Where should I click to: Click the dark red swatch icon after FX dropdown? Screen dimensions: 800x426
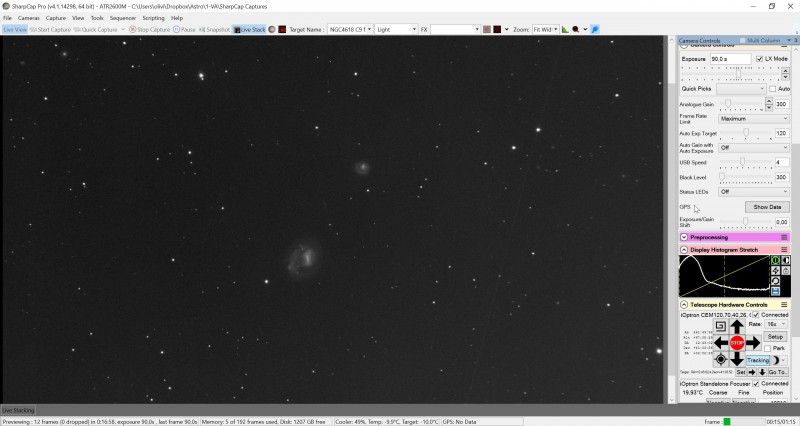(497, 30)
